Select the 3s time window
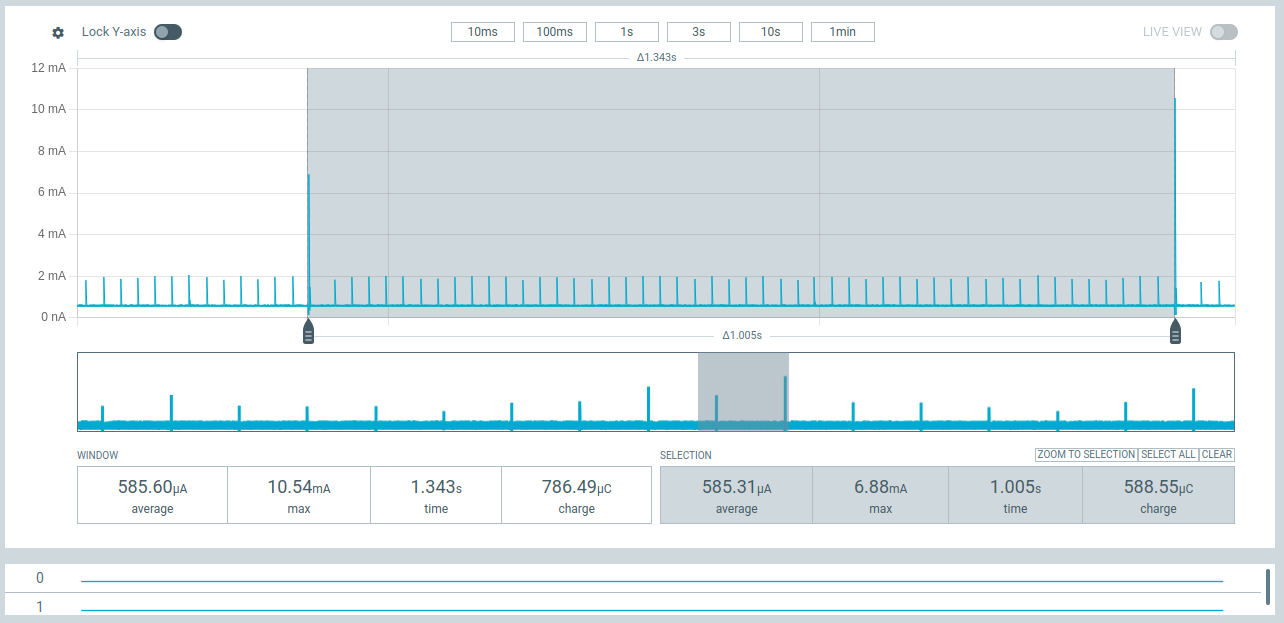This screenshot has height=623, width=1284. (x=698, y=32)
